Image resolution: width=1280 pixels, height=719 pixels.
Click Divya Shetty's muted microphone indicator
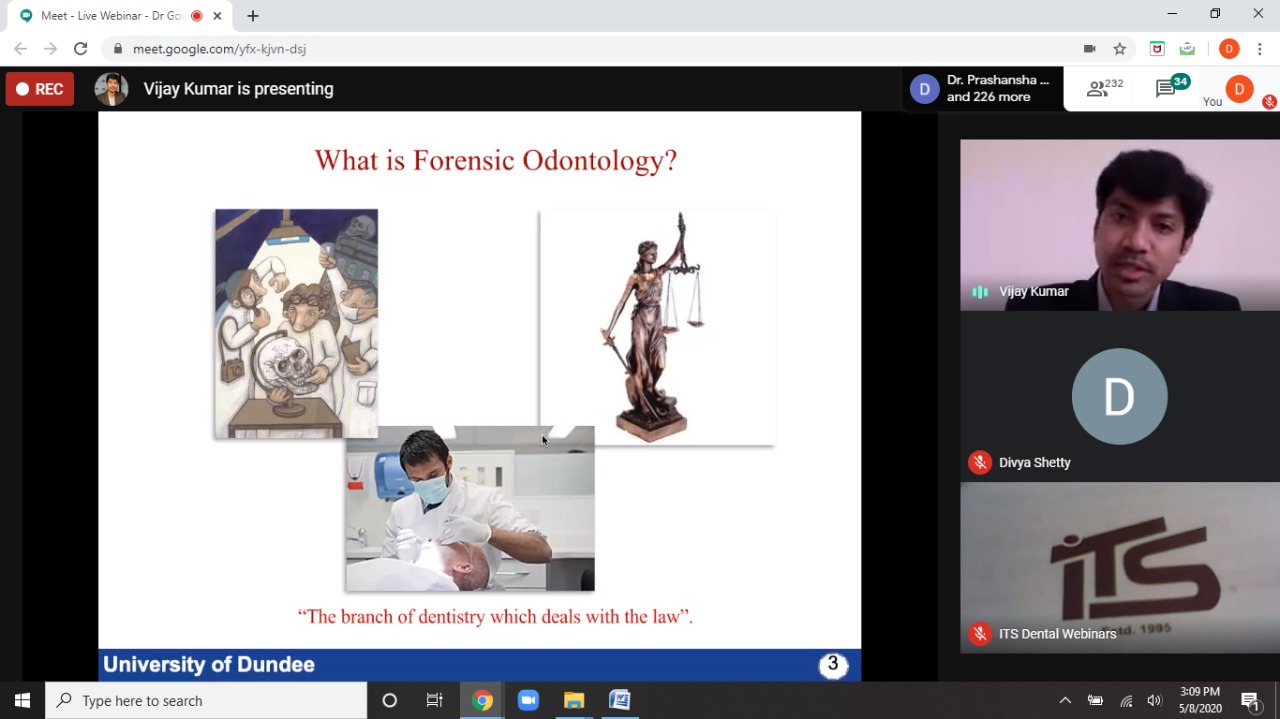click(979, 463)
